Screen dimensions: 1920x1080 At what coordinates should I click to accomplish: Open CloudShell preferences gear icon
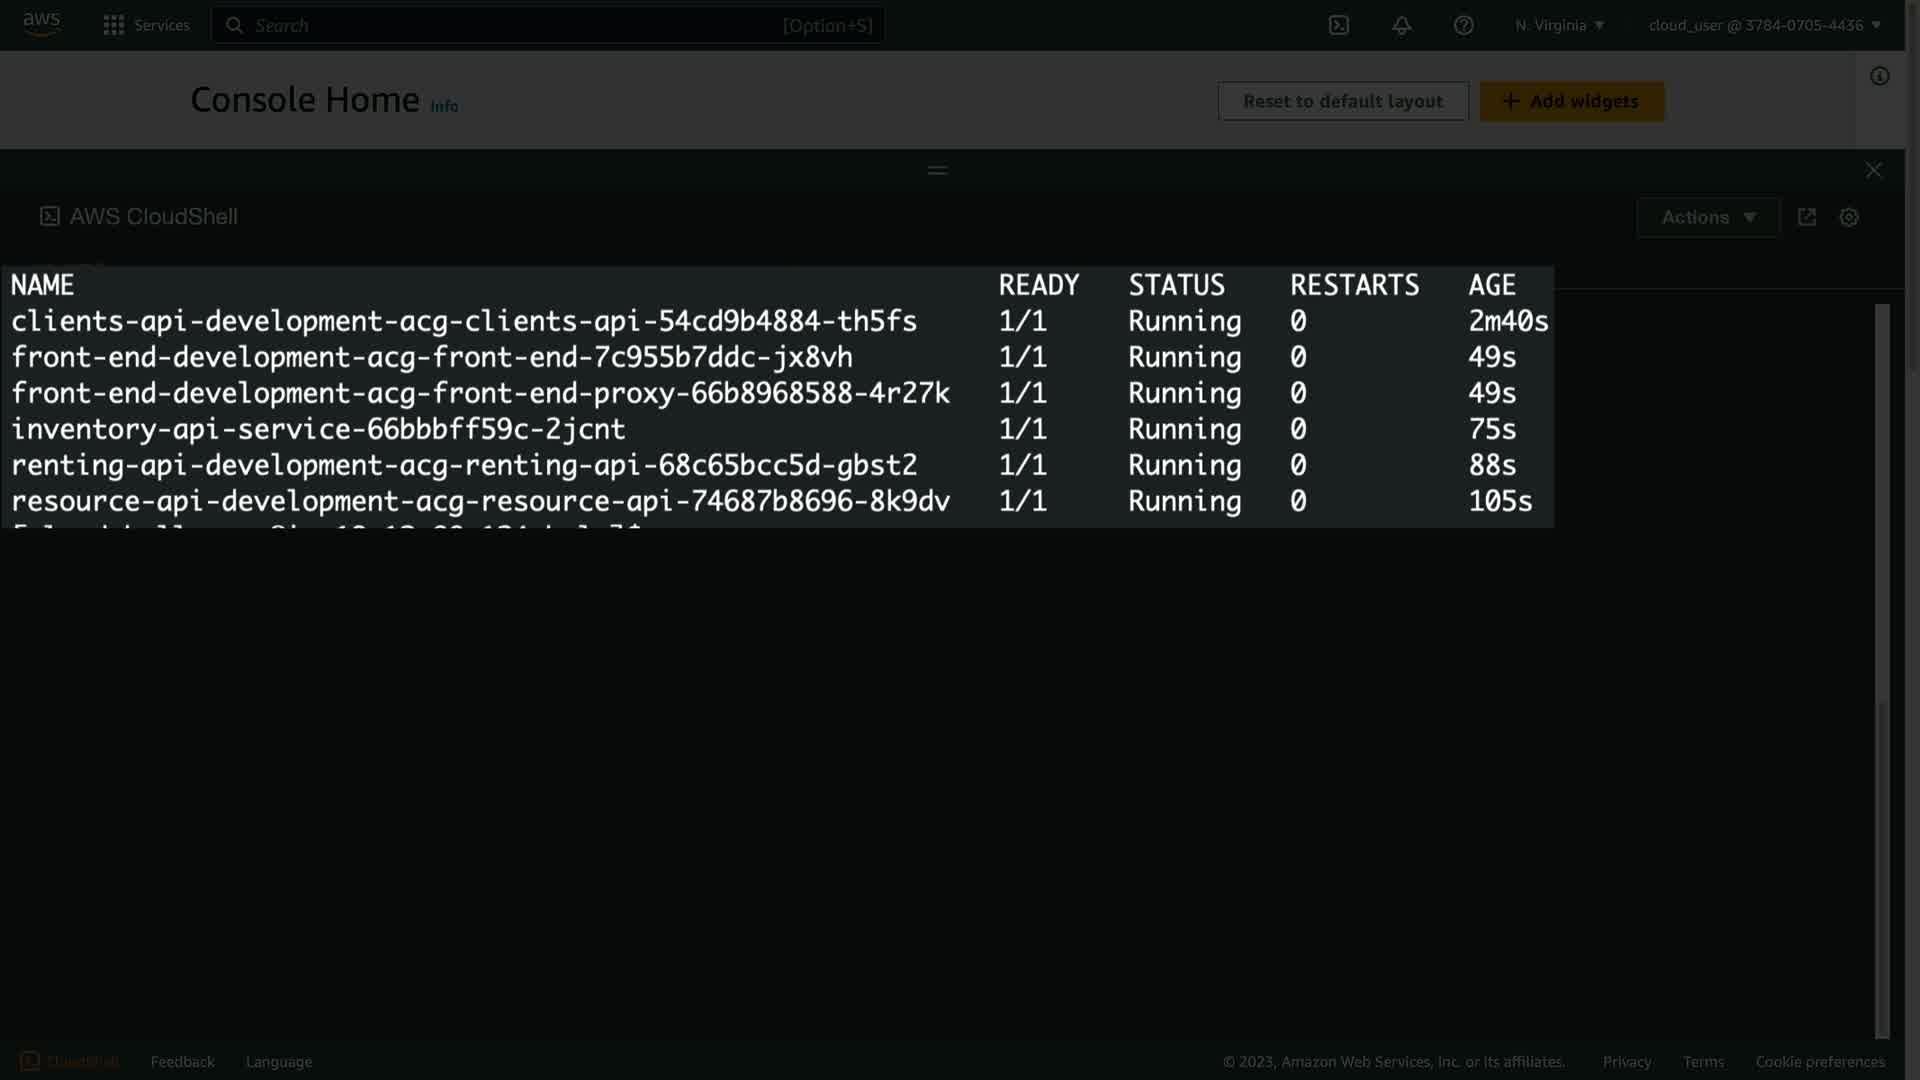1849,217
